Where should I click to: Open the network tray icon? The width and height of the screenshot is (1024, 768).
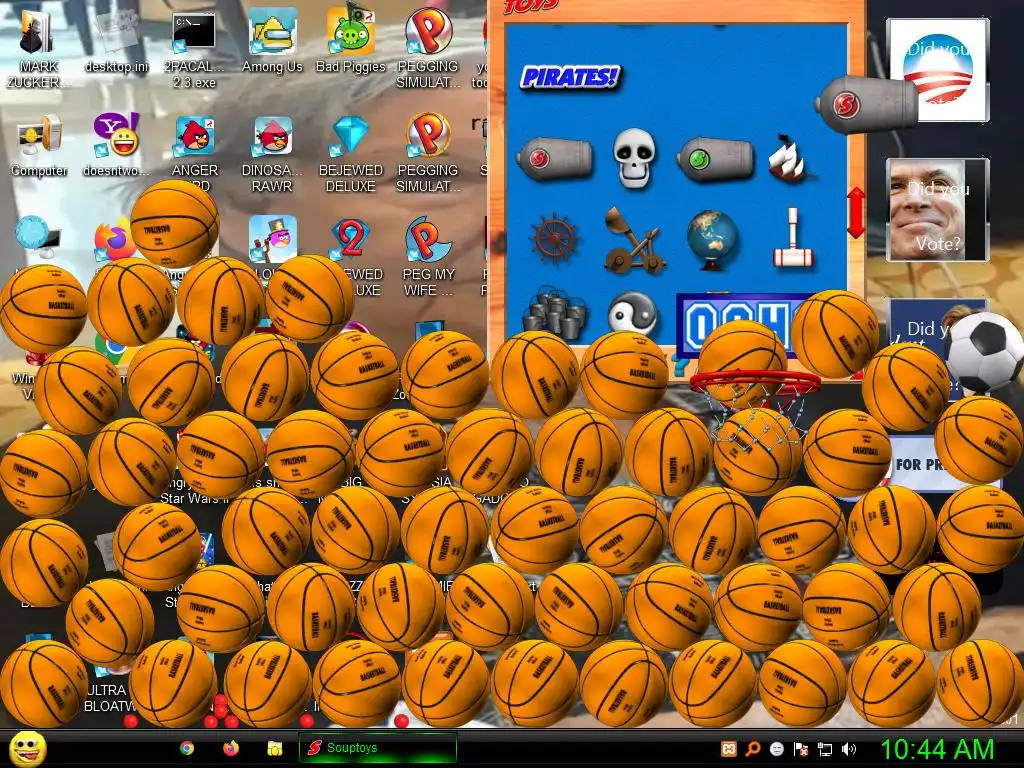pyautogui.click(x=825, y=749)
